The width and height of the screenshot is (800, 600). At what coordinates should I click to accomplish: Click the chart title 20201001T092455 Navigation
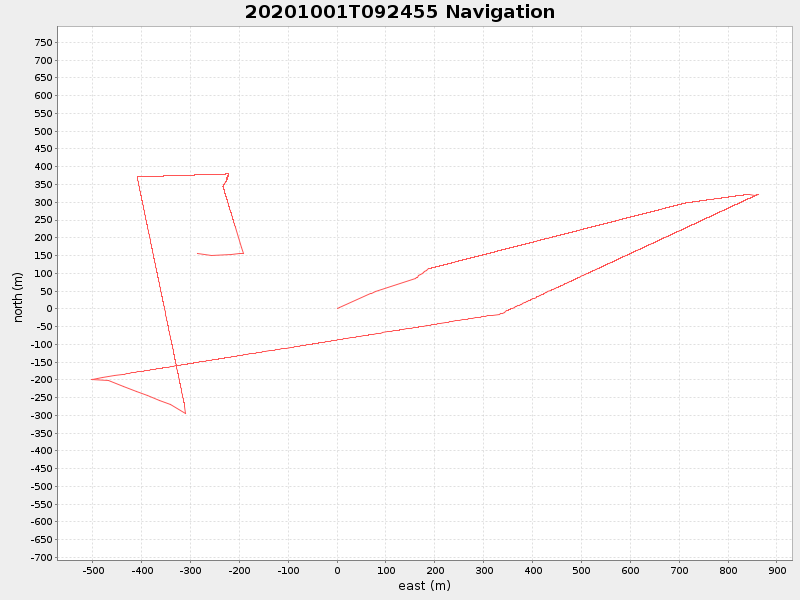coord(399,12)
